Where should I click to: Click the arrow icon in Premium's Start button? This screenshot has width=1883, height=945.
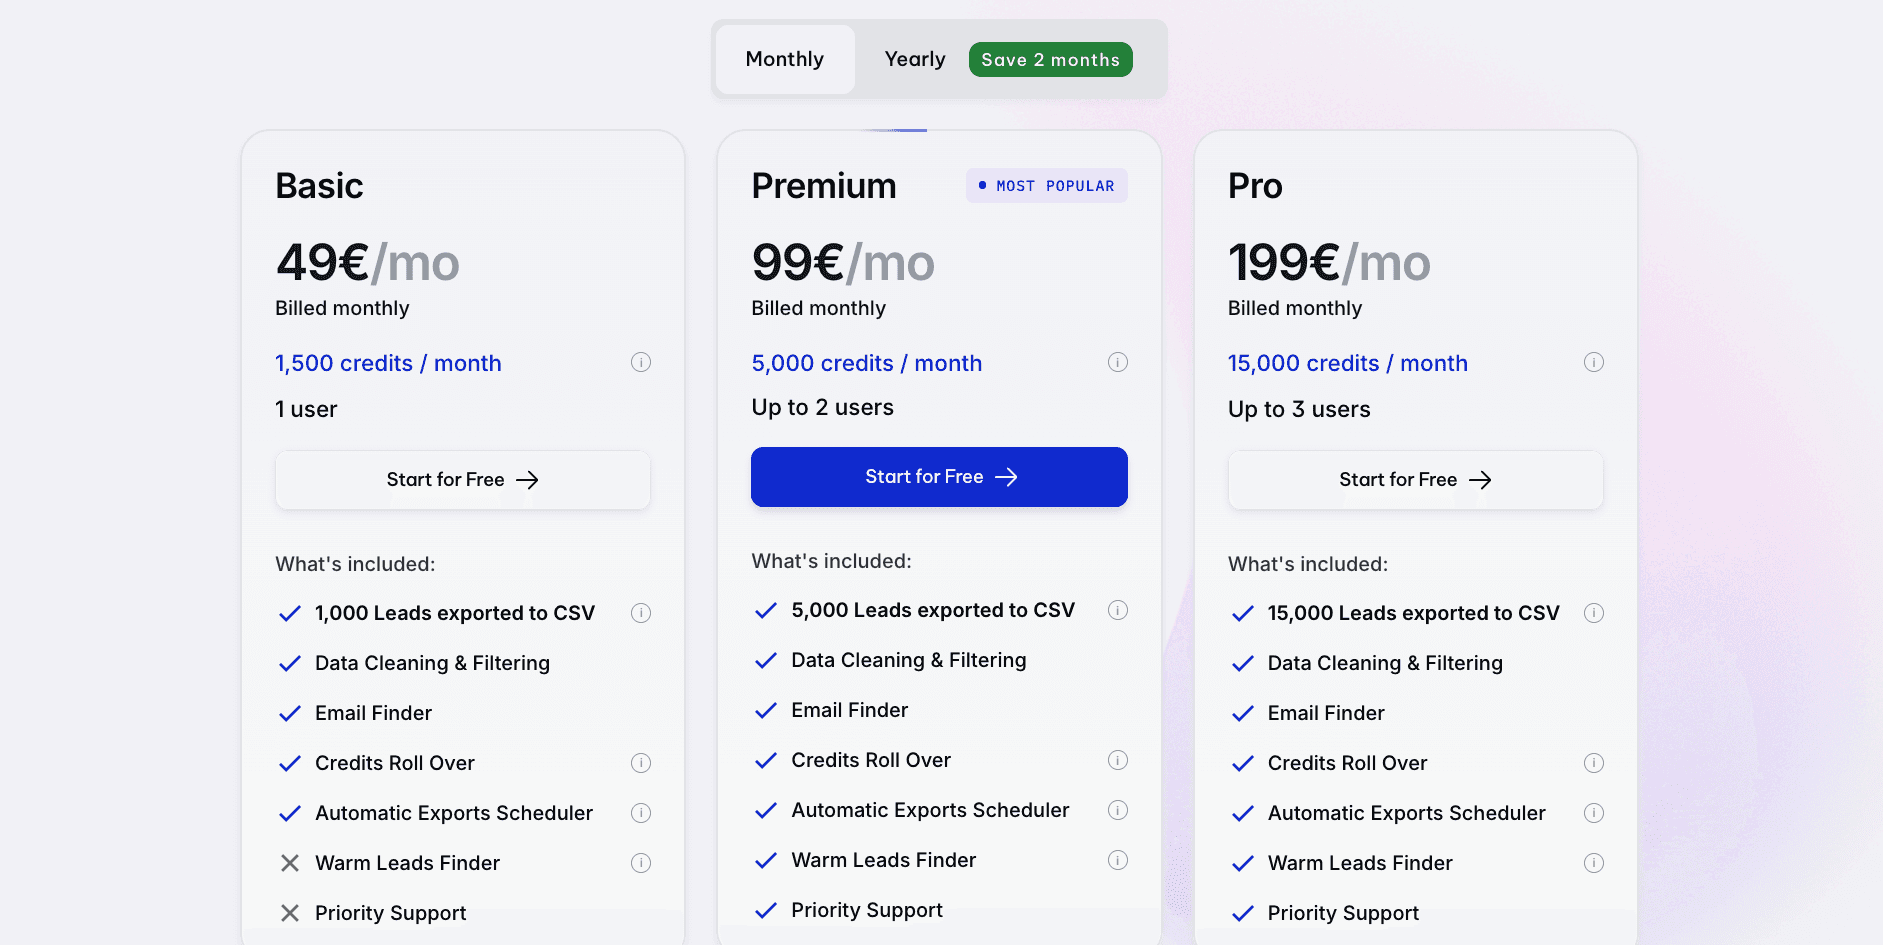[1008, 477]
